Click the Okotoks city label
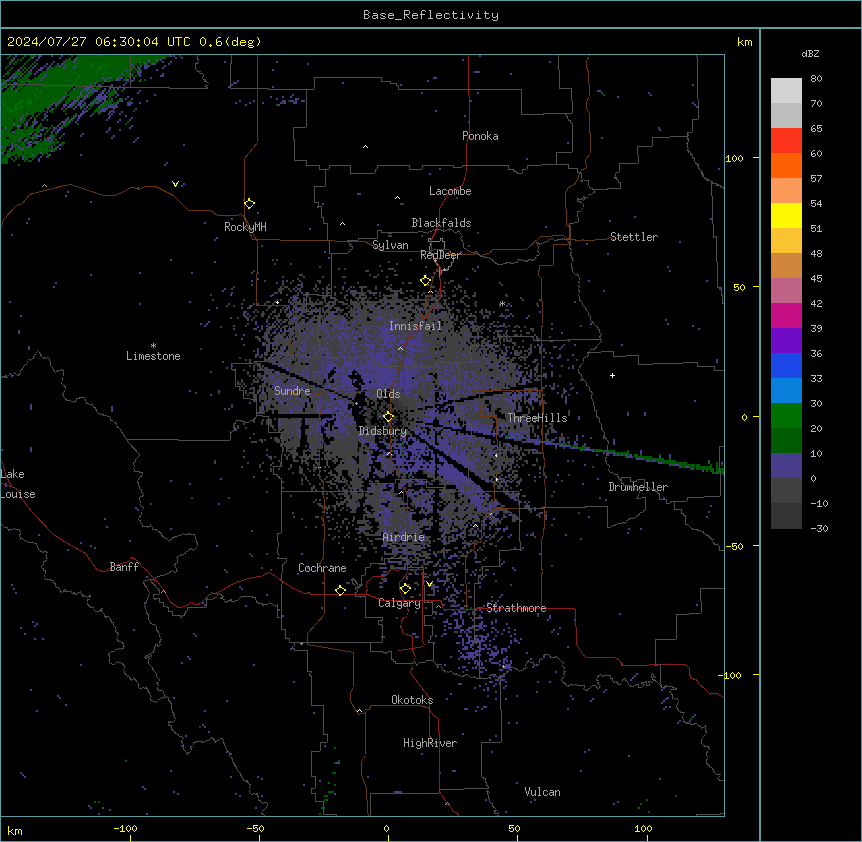 [412, 700]
